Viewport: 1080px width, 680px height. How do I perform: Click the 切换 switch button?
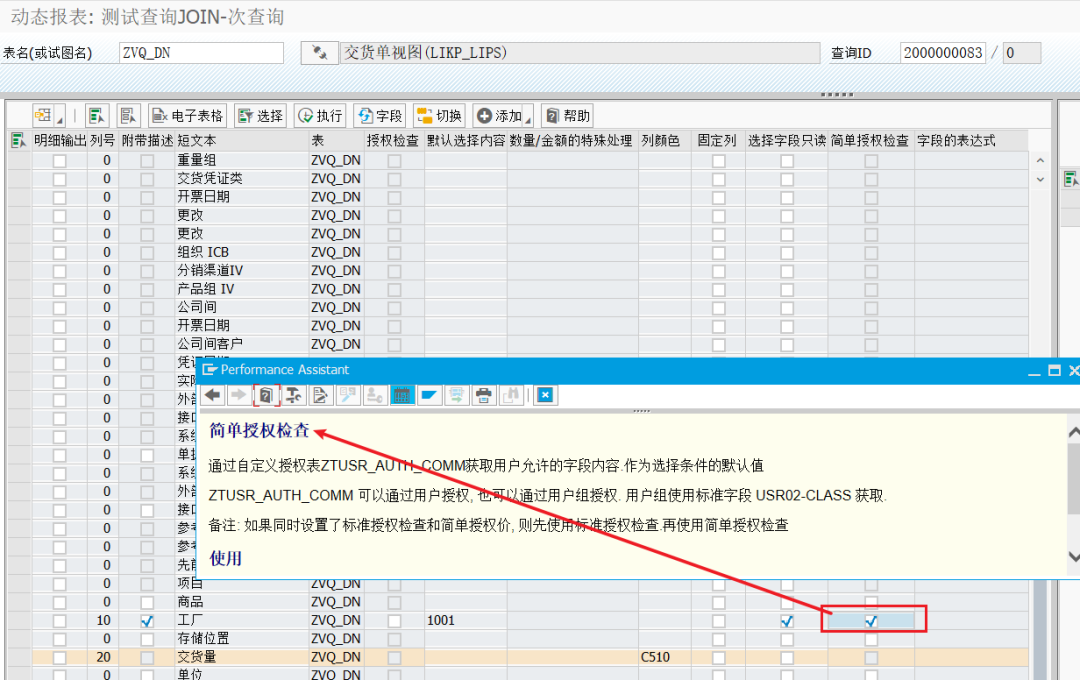[x=439, y=116]
